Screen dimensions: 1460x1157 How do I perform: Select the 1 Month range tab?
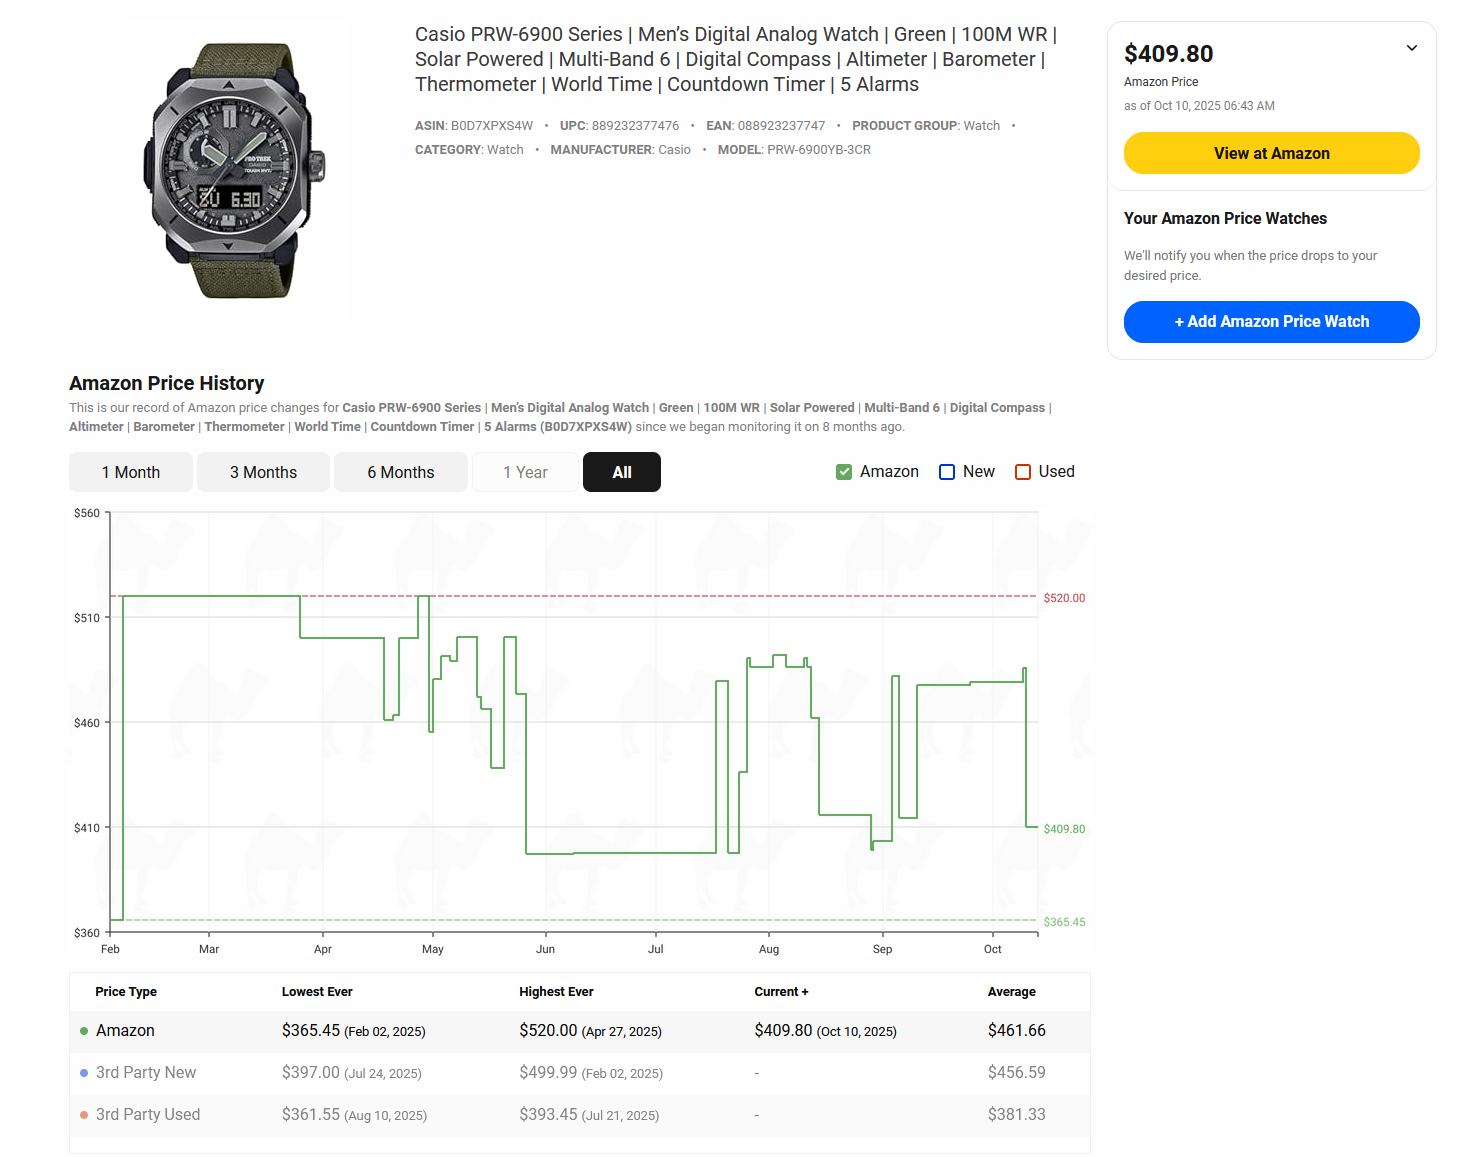click(130, 472)
